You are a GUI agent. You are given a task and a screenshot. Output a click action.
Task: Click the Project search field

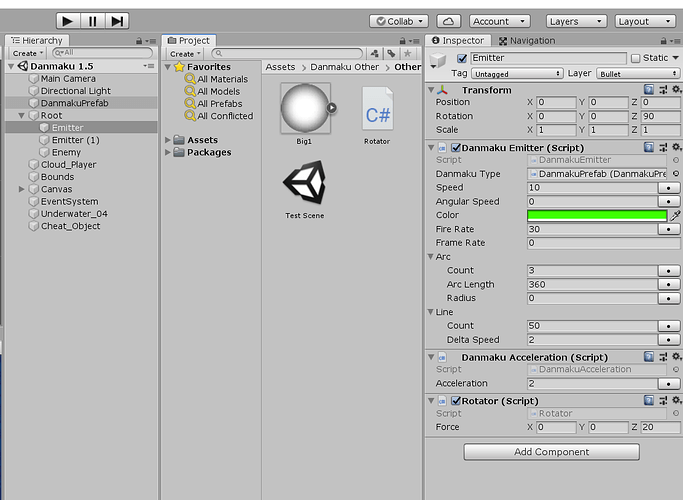[287, 54]
